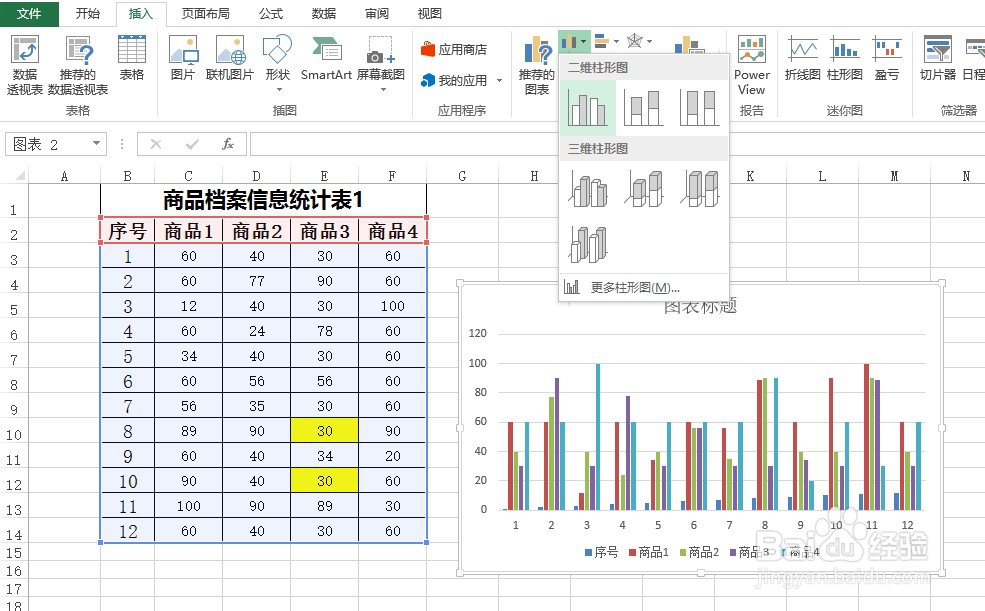Viewport: 985px width, 611px height.
Task: Click the Insert Function fx button
Action: 227,144
